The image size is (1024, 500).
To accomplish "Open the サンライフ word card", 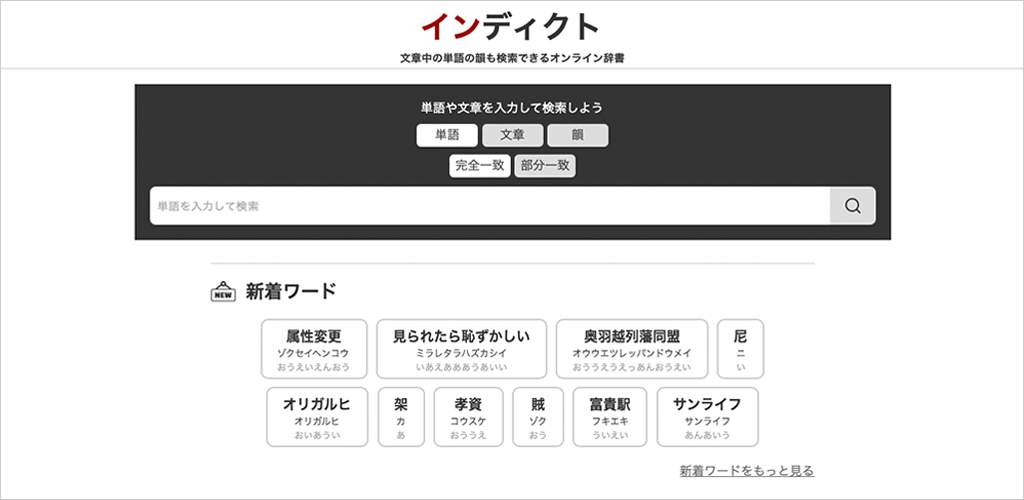I will [x=707, y=417].
